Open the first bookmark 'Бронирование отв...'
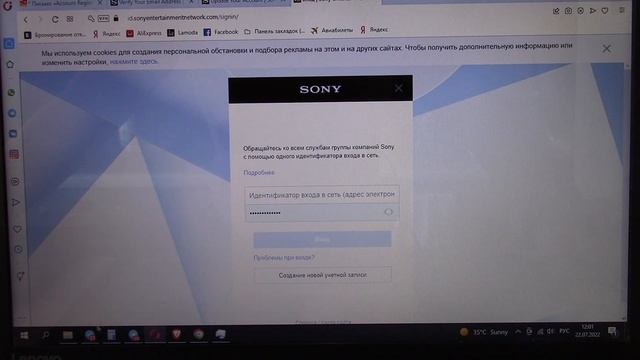The width and height of the screenshot is (640, 360). tap(55, 35)
